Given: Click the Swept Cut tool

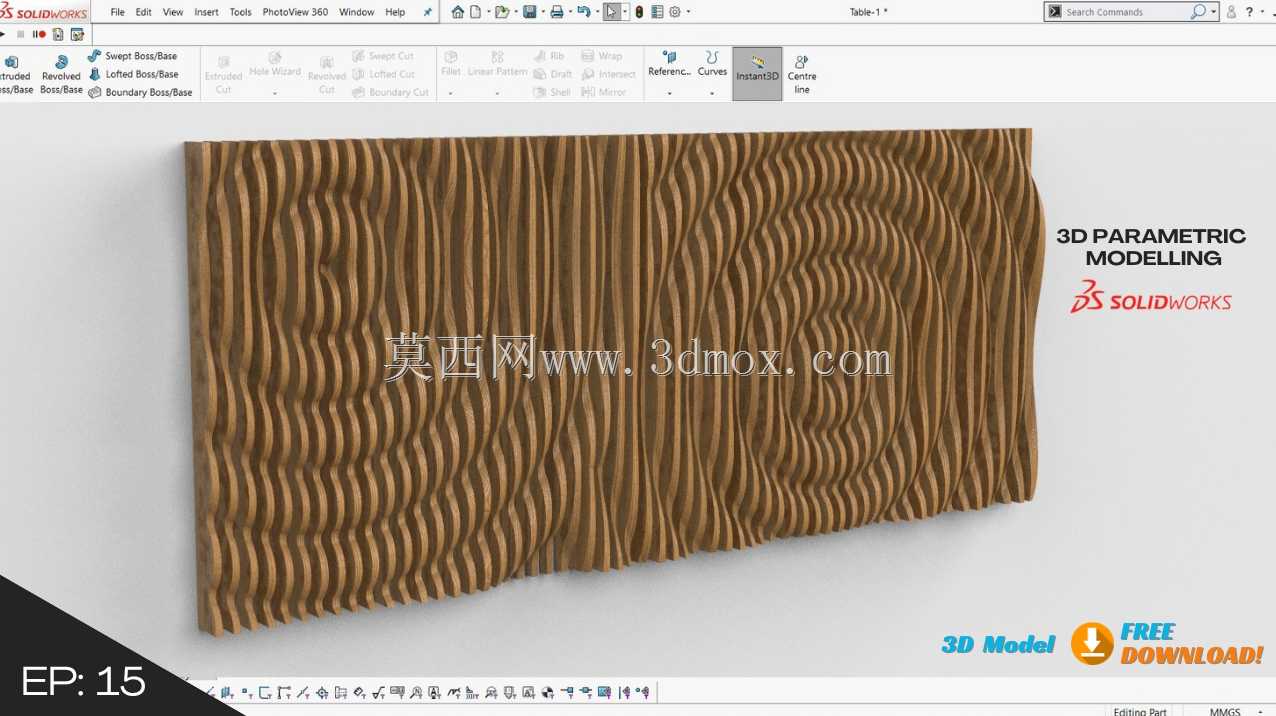Looking at the screenshot, I should tap(383, 56).
